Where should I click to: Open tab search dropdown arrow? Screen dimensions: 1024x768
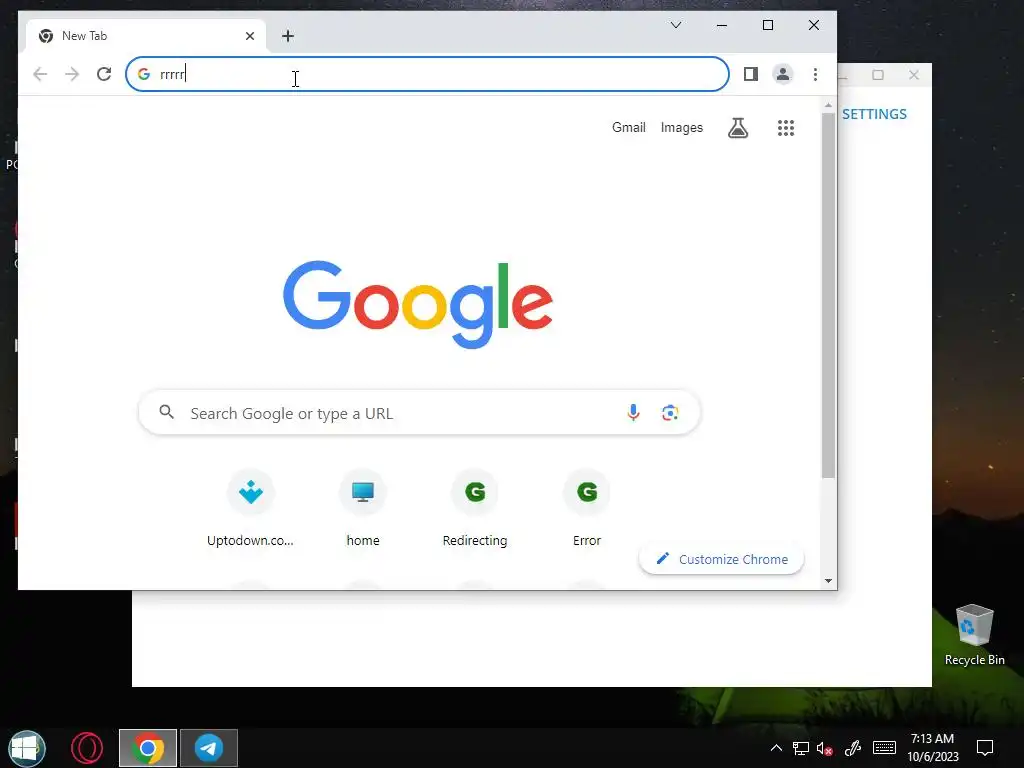tap(676, 25)
